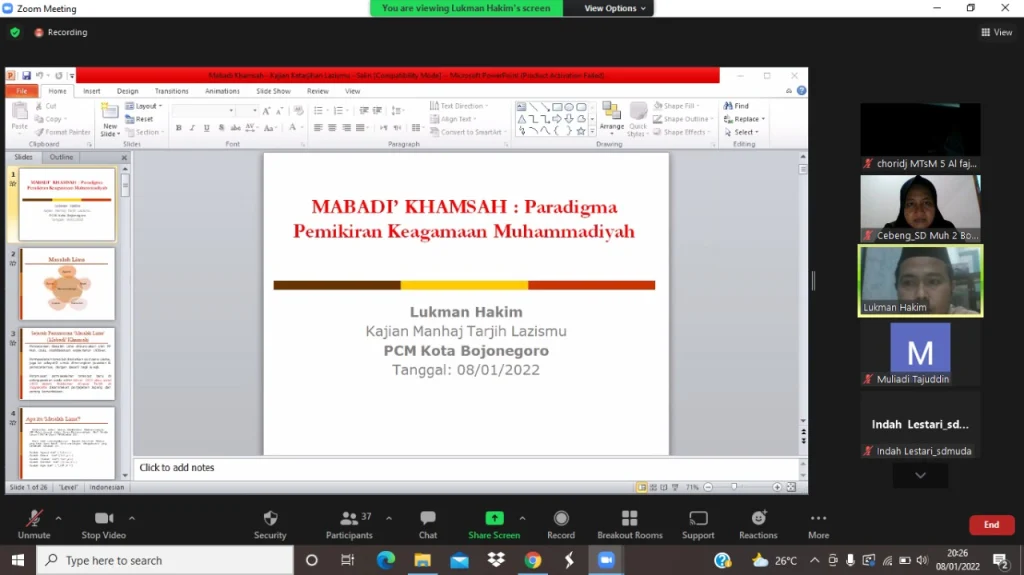
Task: Open the Shape Outline dropdown
Action: 683,119
